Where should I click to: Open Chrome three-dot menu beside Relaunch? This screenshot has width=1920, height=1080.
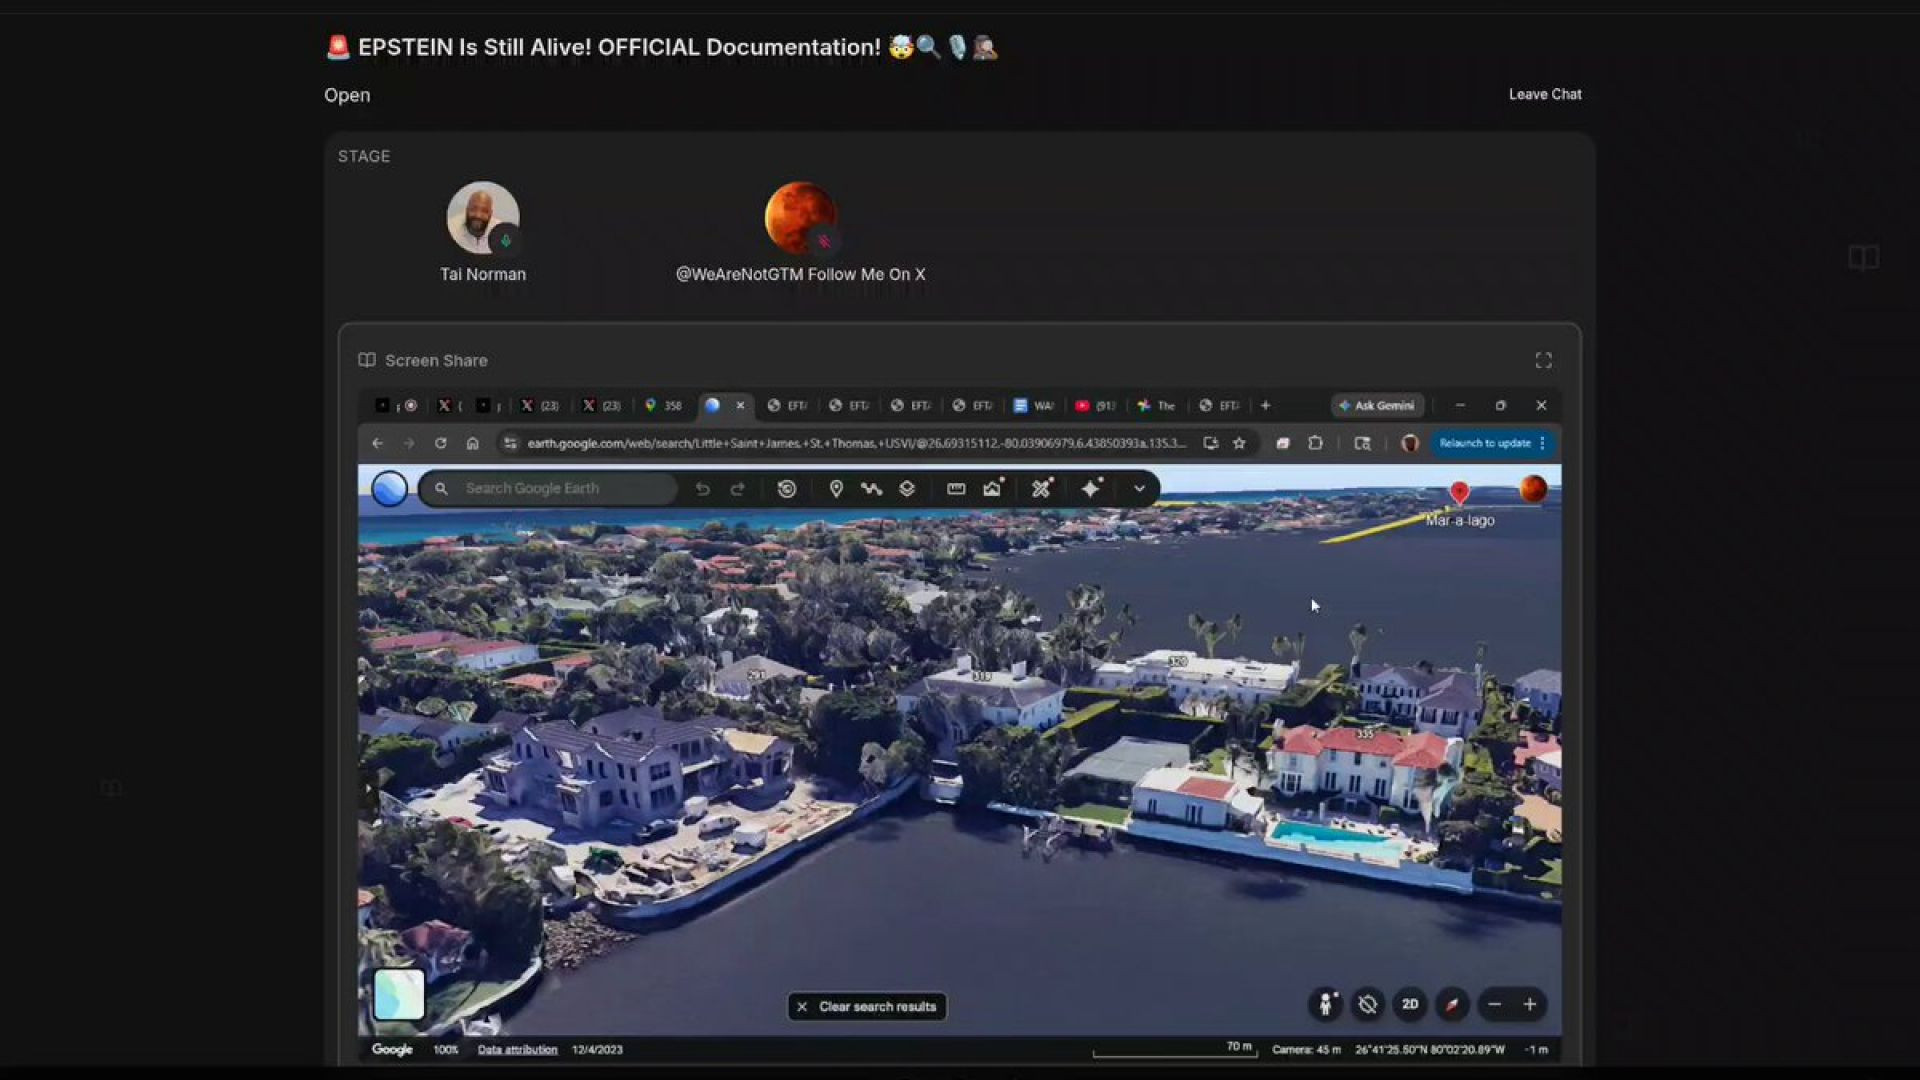click(1543, 443)
